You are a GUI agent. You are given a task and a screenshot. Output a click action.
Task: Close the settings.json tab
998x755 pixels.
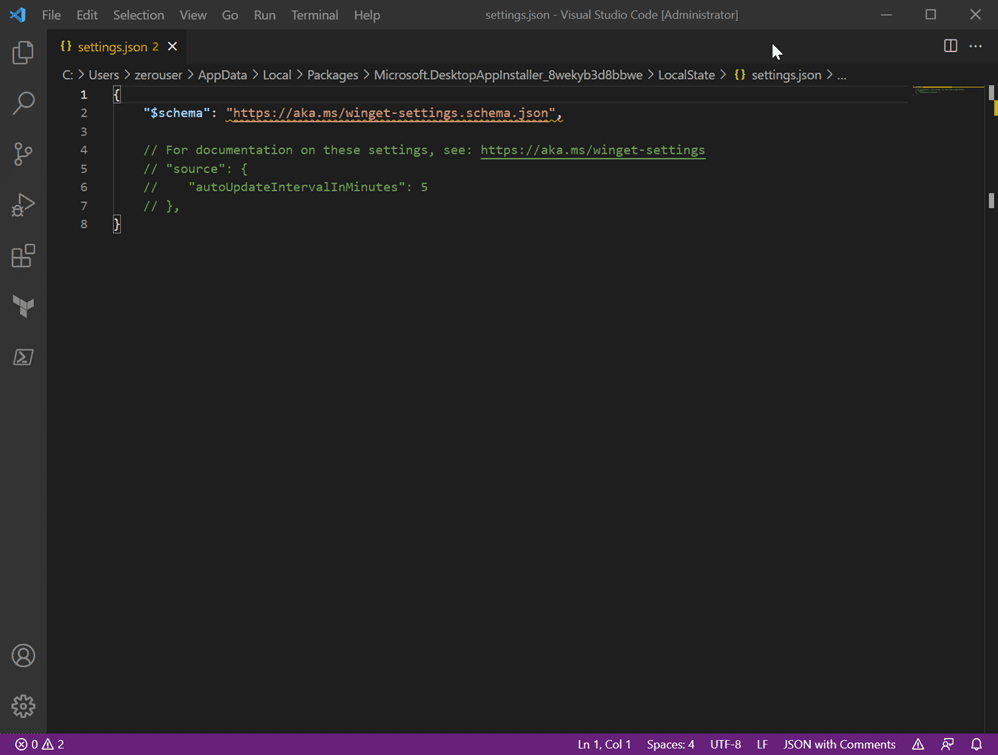pos(173,47)
